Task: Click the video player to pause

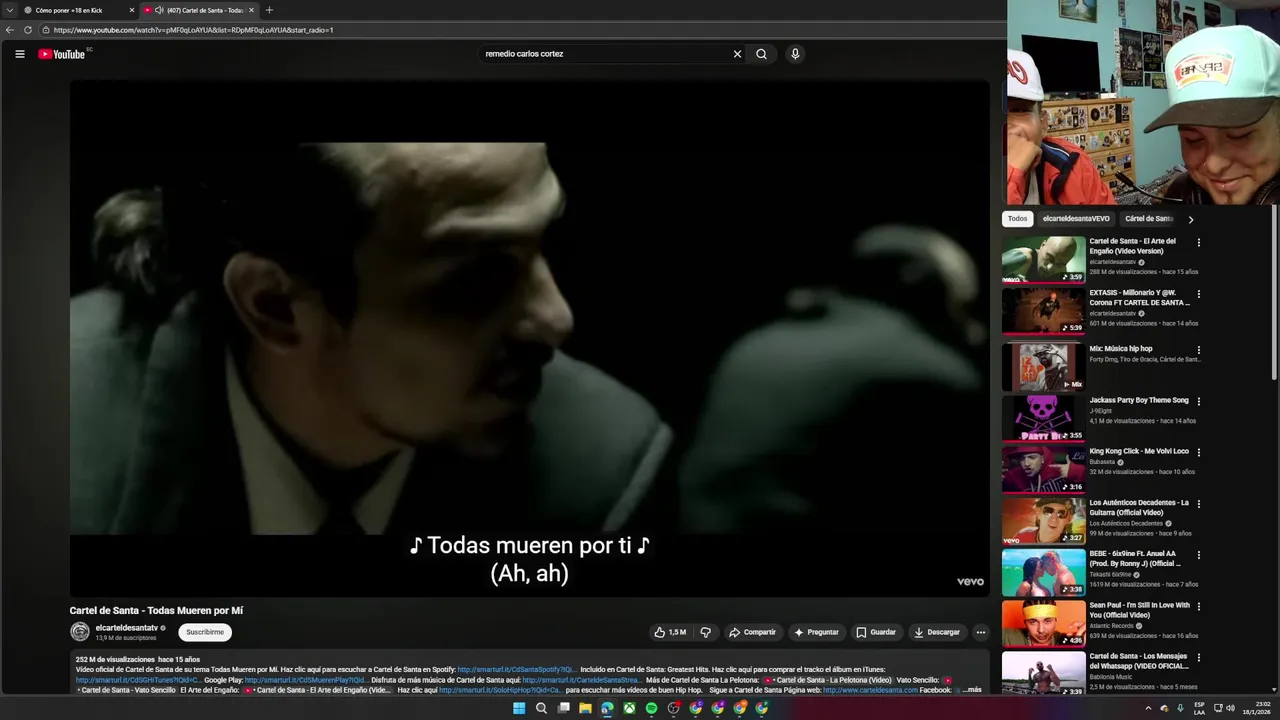Action: [529, 338]
